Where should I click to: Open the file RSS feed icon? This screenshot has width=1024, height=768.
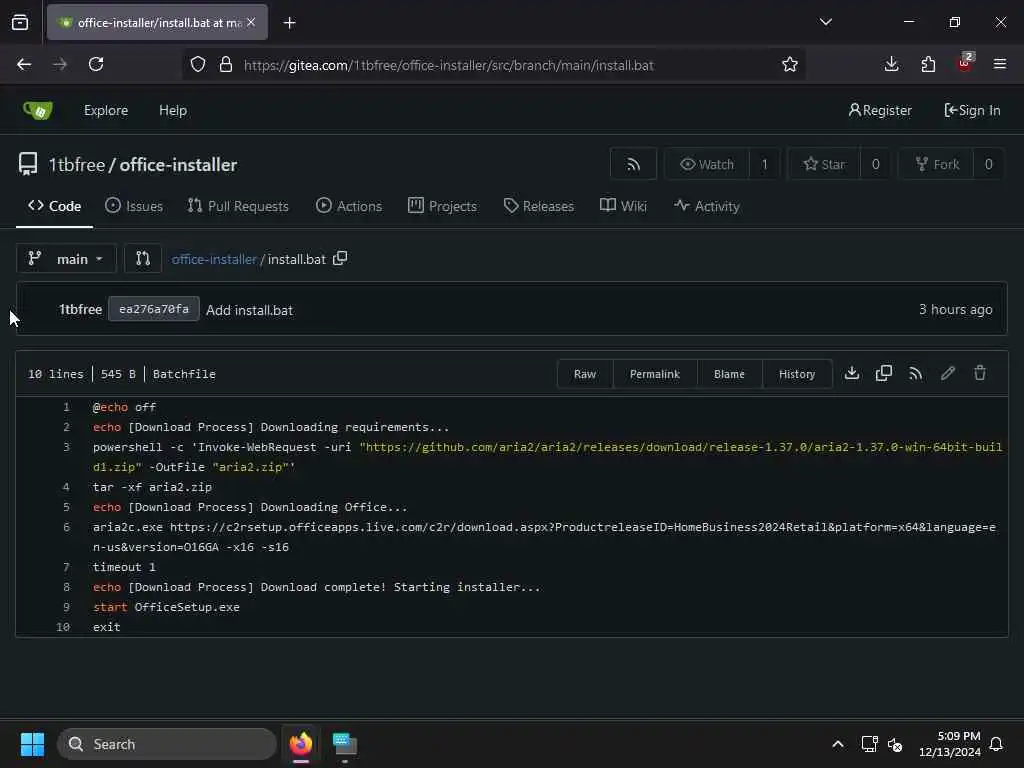(916, 374)
